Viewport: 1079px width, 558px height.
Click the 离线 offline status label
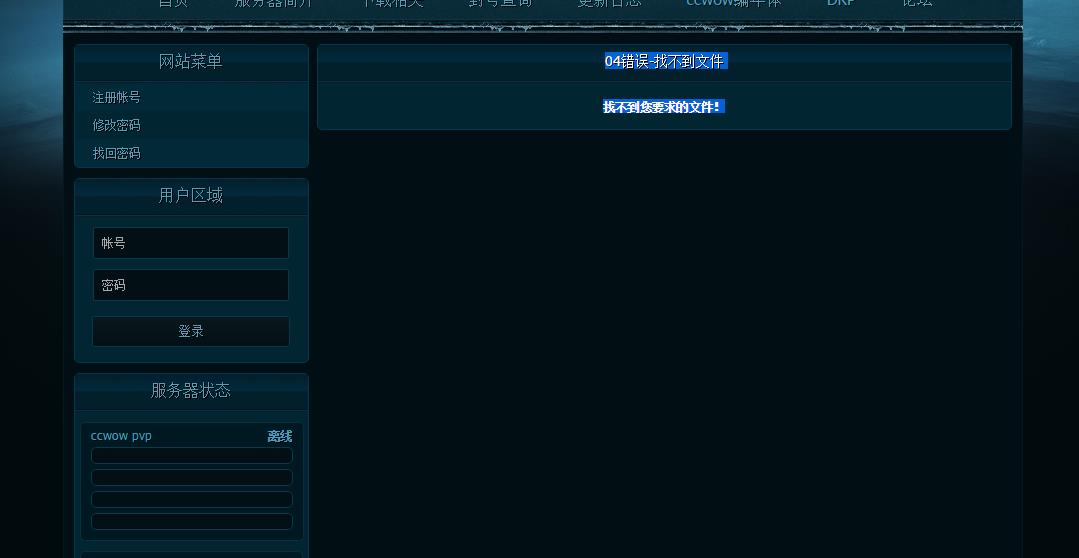[279, 437]
